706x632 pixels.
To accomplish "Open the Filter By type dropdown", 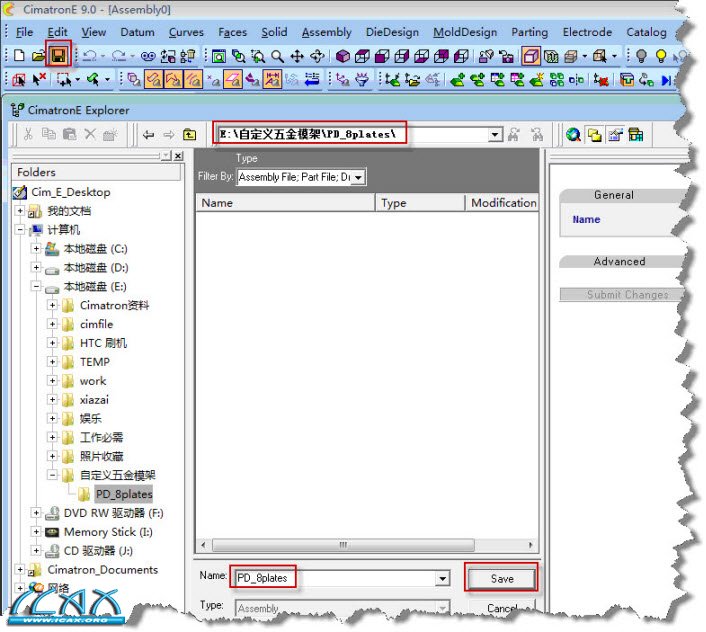I will (x=358, y=177).
